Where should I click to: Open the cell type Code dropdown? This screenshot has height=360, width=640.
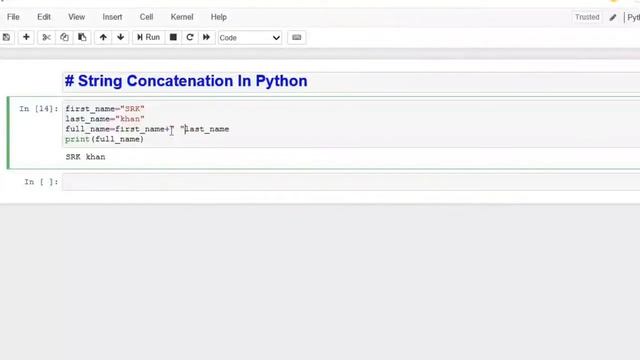coord(250,38)
